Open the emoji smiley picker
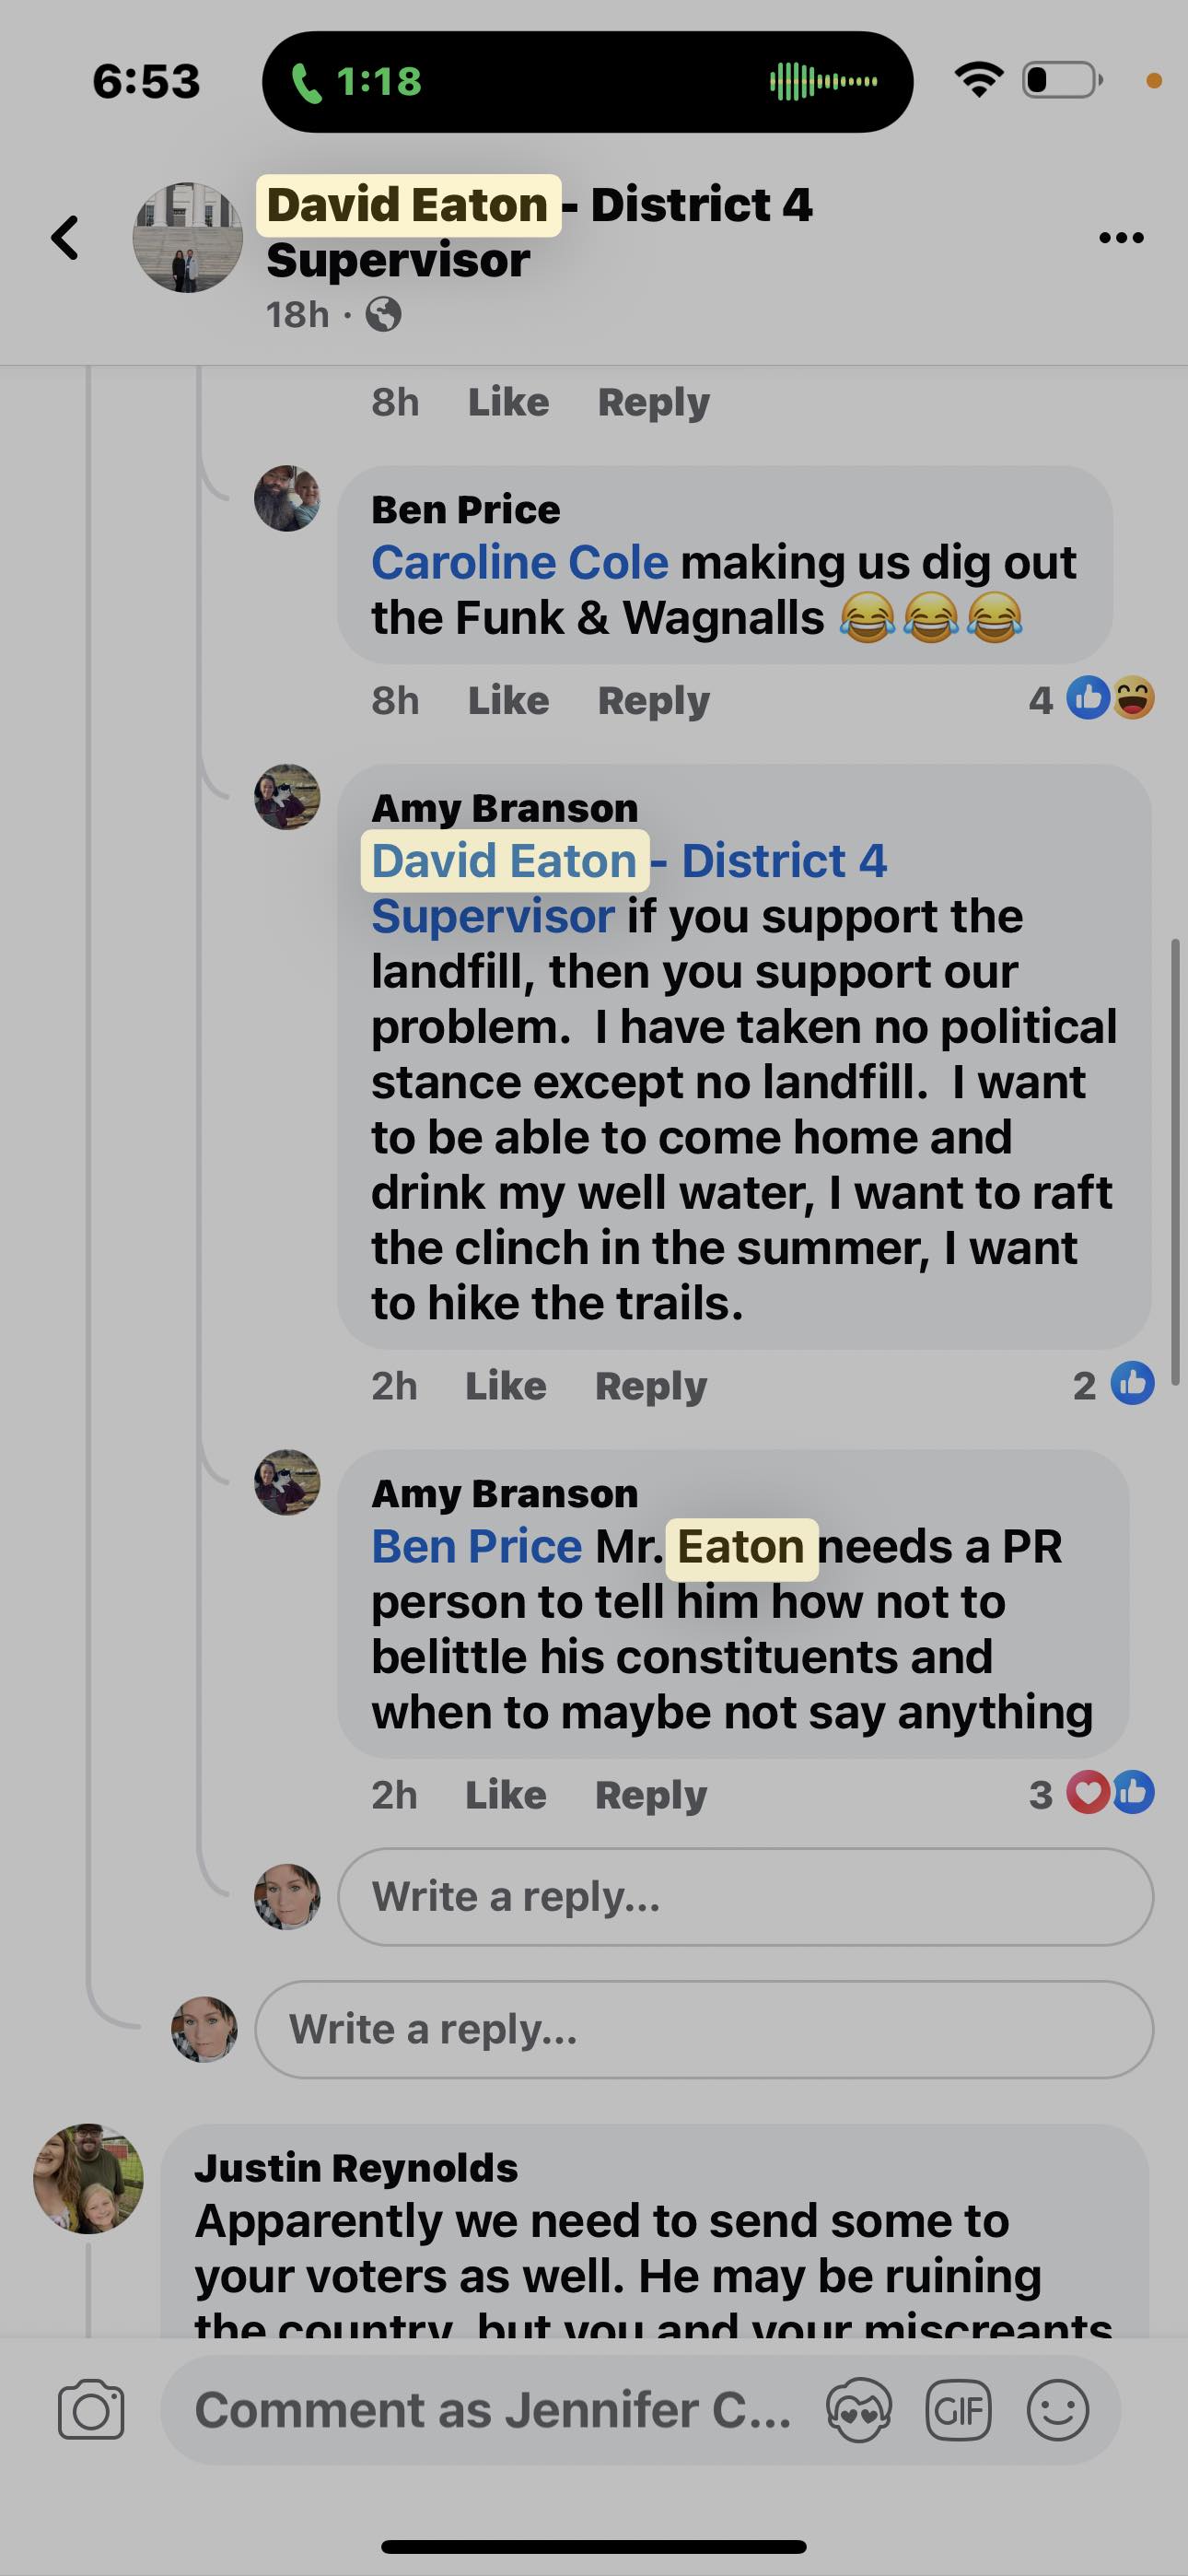The width and height of the screenshot is (1188, 2576). tap(1057, 2410)
